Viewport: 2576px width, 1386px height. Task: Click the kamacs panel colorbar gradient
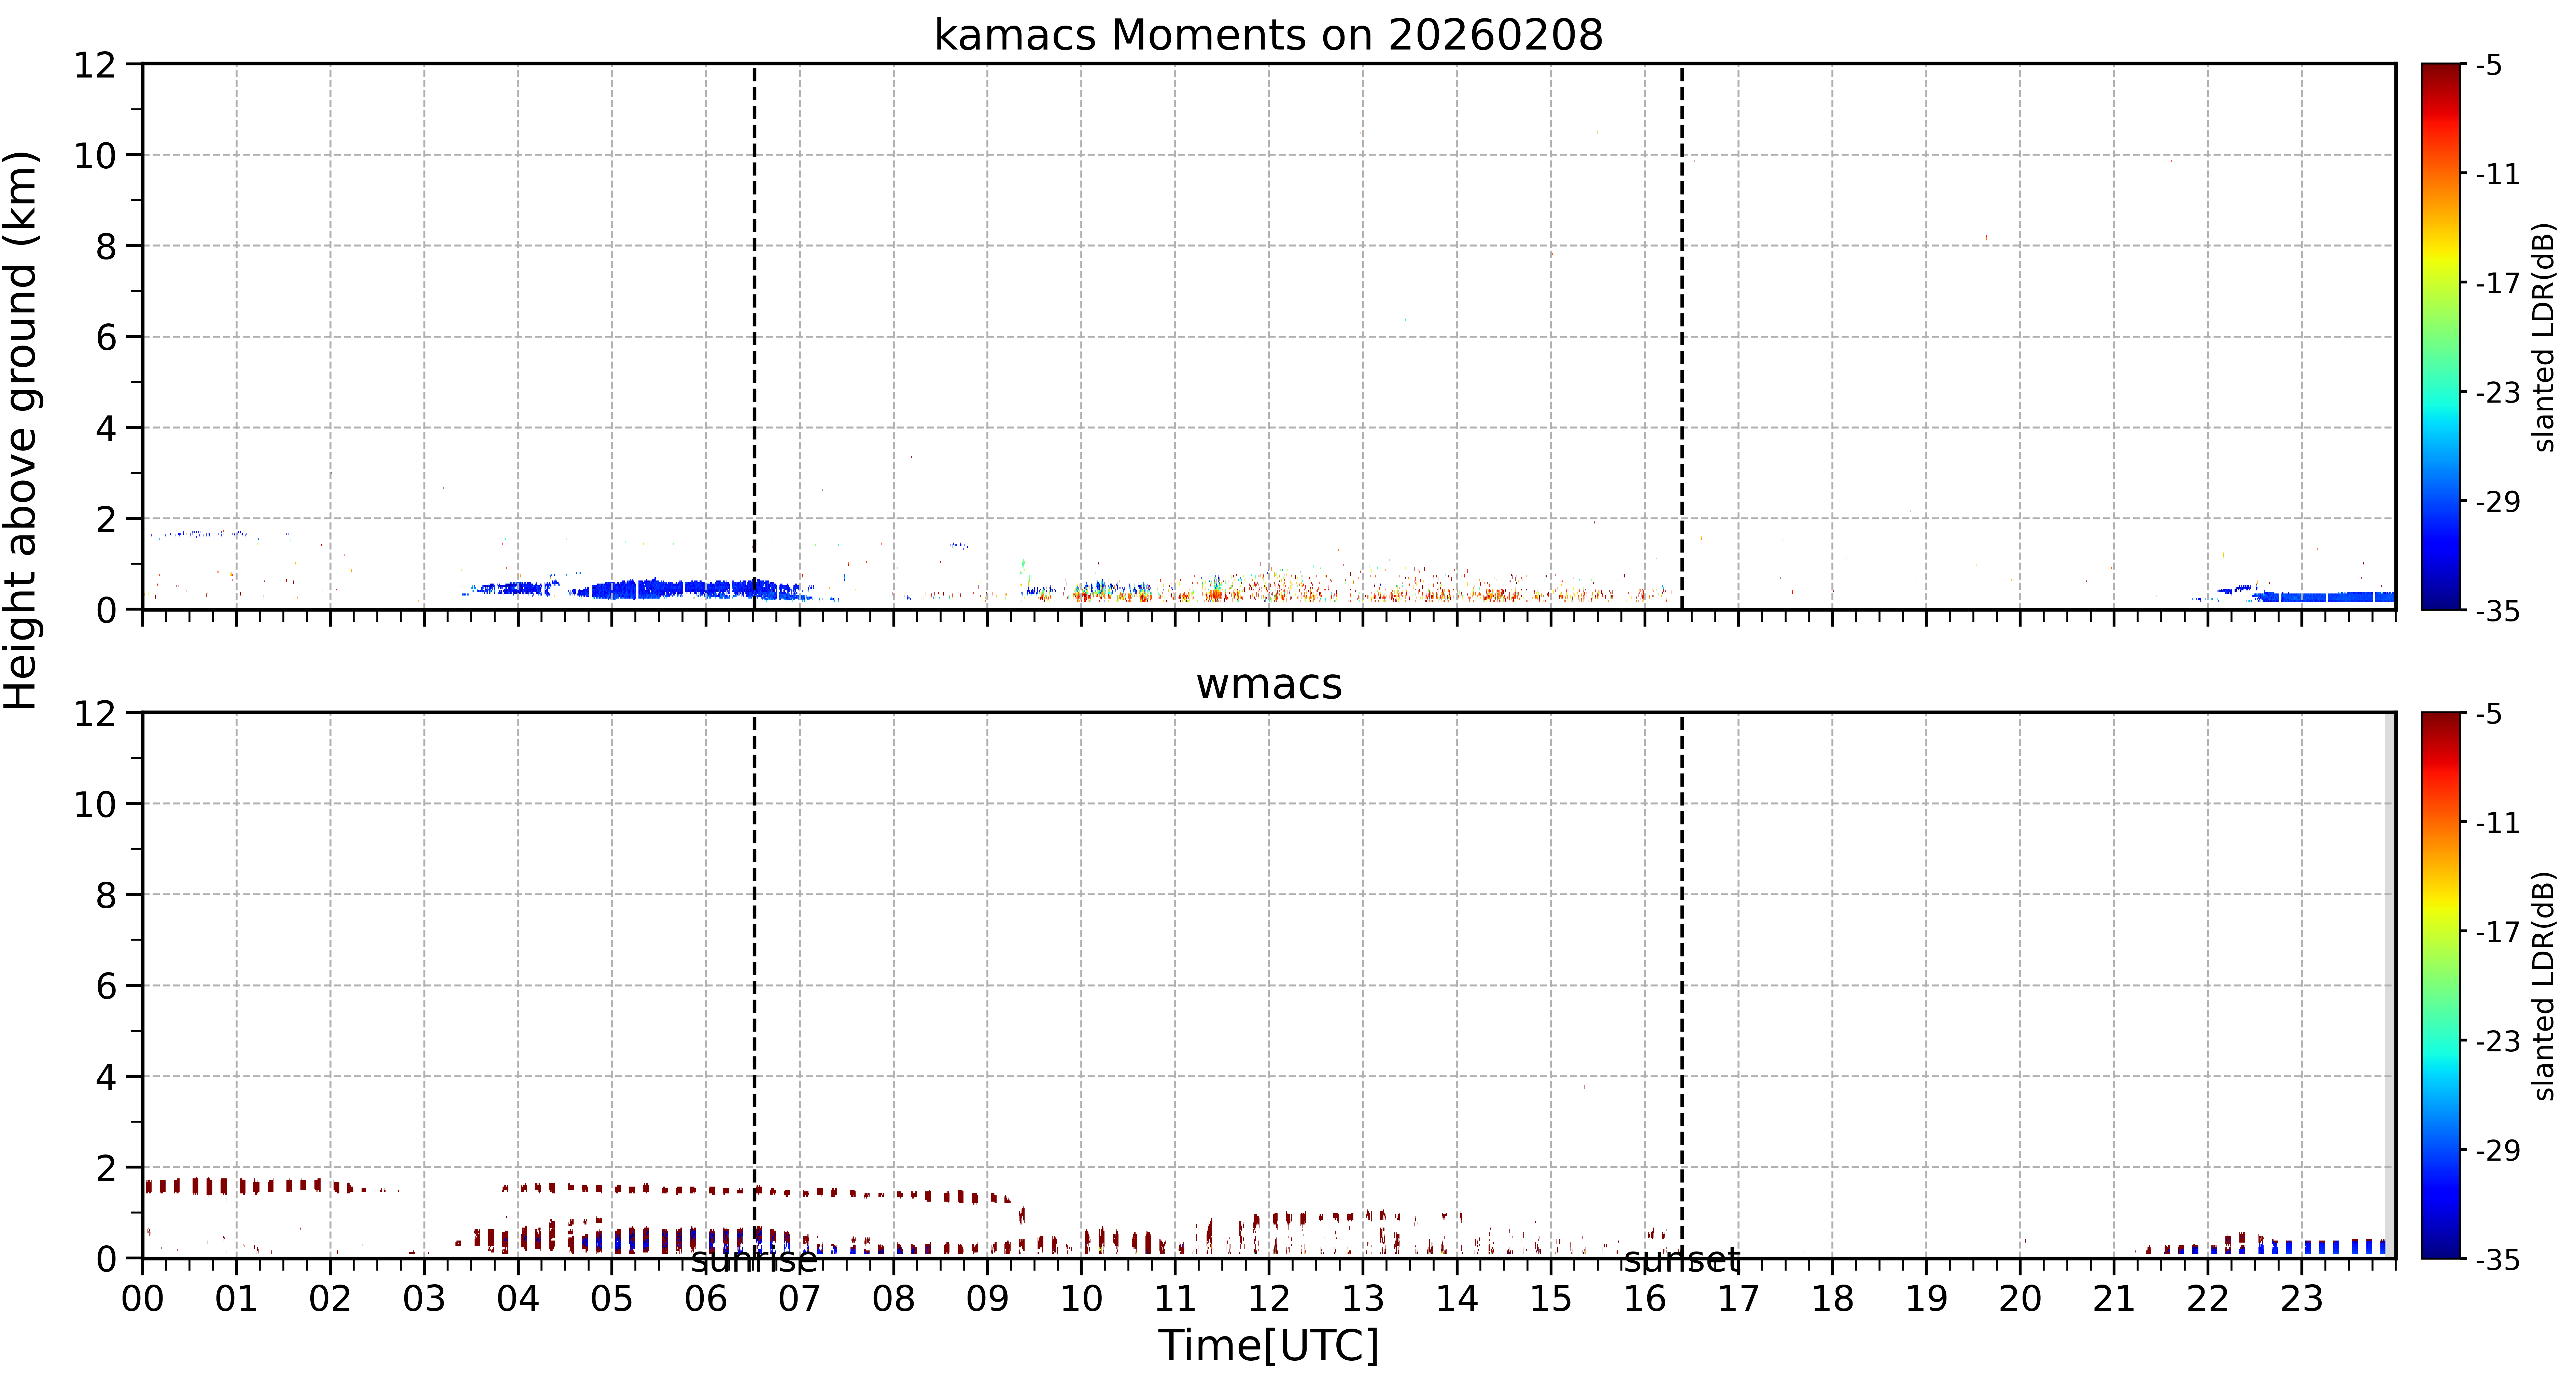[2441, 336]
